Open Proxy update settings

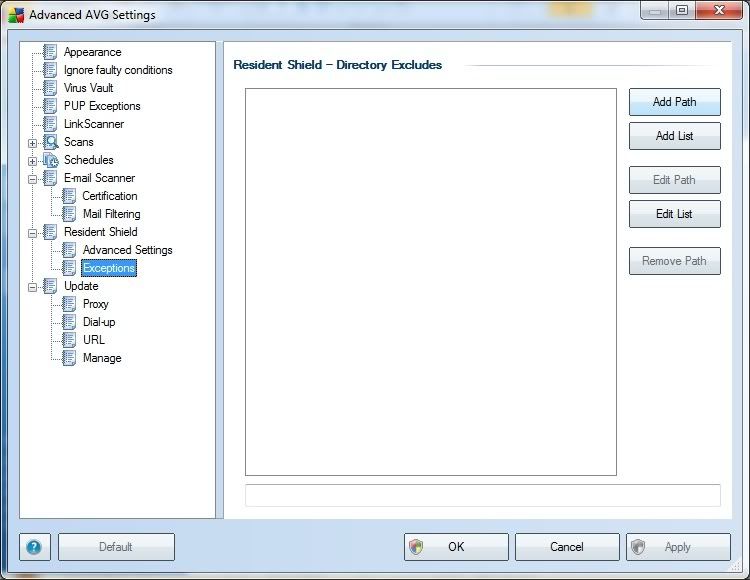point(96,304)
